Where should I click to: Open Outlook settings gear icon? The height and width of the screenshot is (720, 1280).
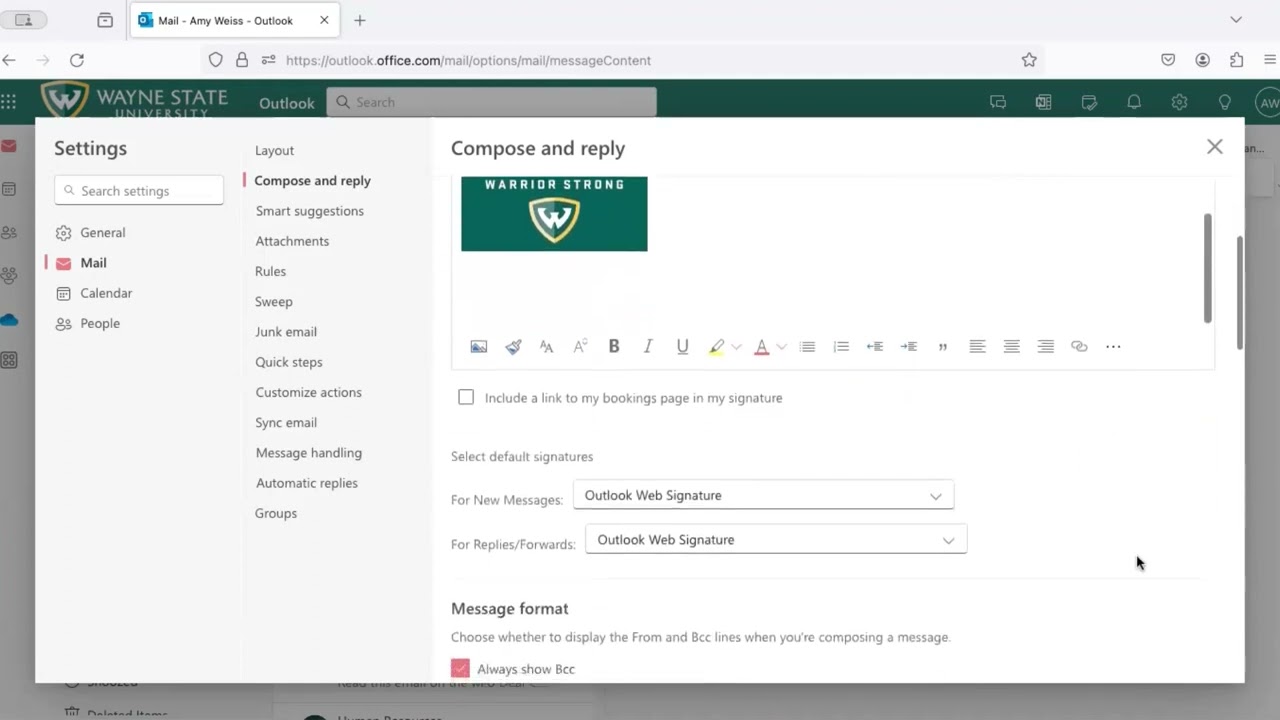click(1179, 102)
